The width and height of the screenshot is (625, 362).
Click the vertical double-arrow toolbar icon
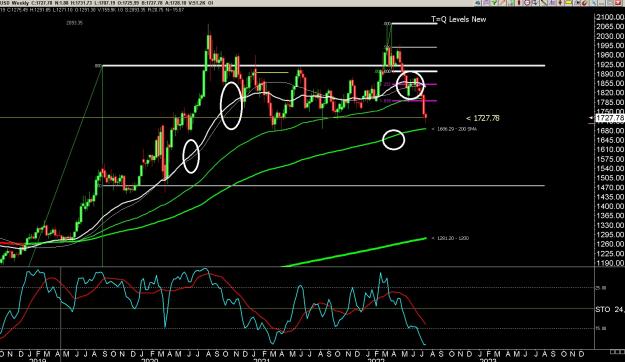tap(560, 2)
